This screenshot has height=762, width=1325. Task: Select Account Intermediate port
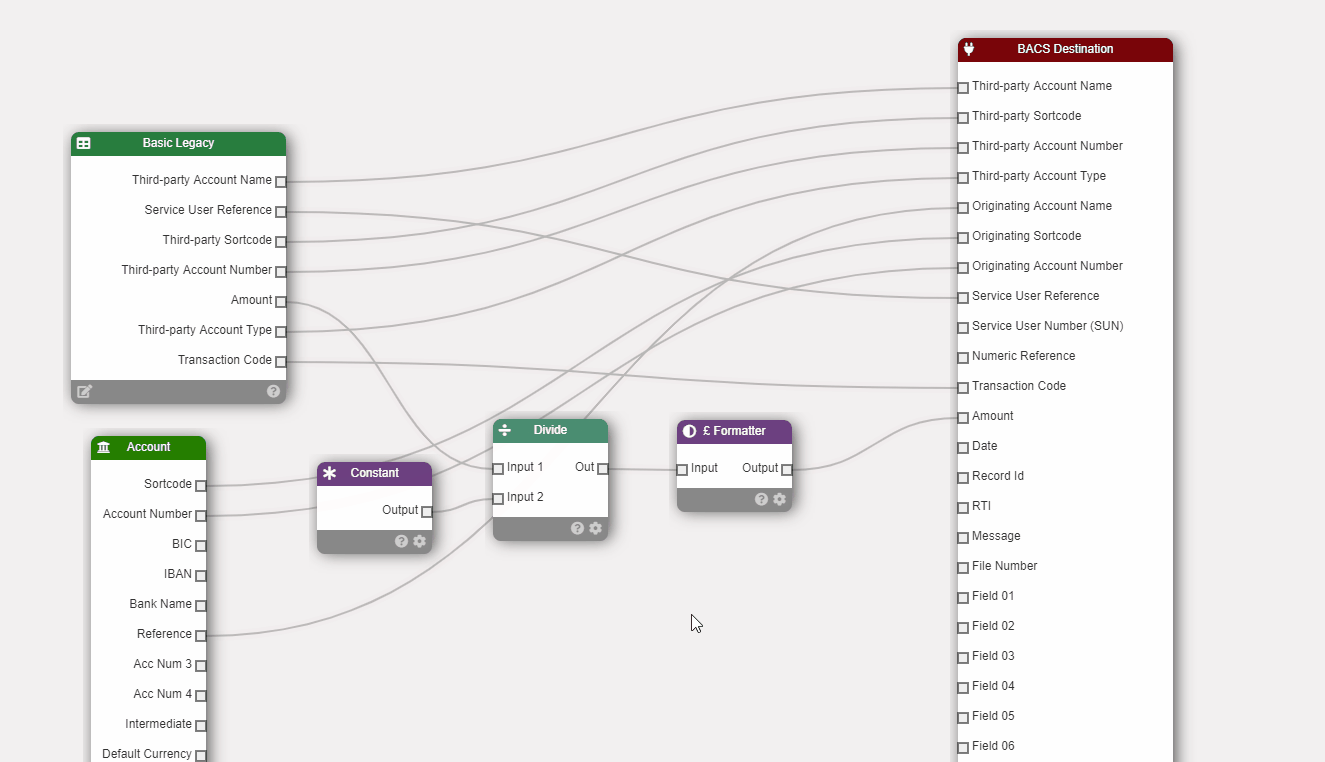tap(201, 725)
